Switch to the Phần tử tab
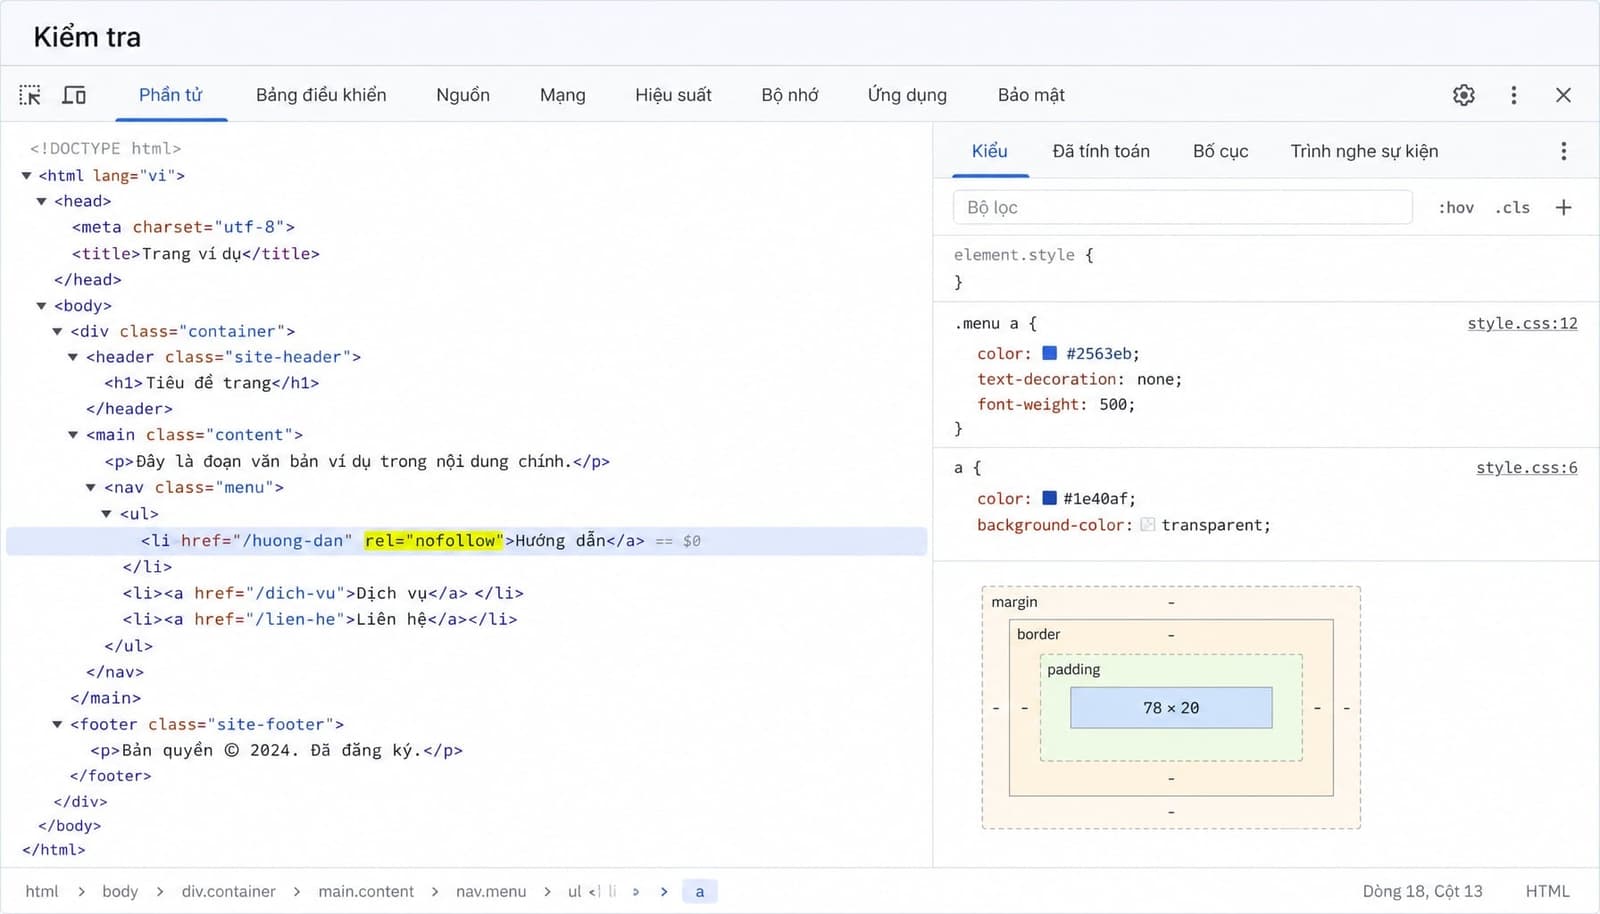 pyautogui.click(x=170, y=95)
